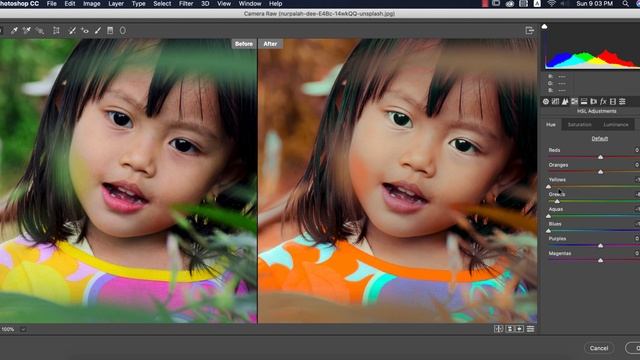Open the Select menu
640x360 pixels.
[162, 4]
